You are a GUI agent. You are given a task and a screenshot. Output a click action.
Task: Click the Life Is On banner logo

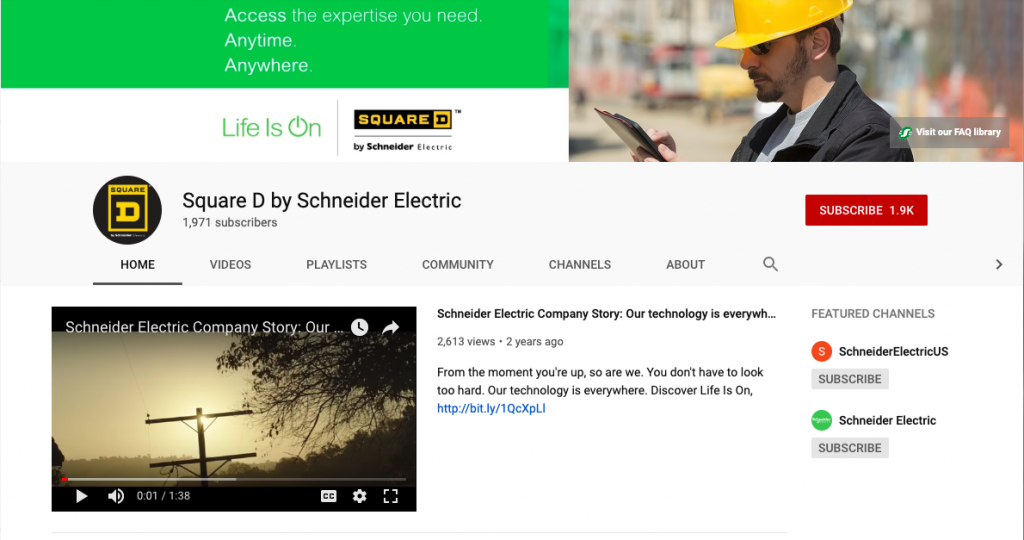[x=272, y=127]
